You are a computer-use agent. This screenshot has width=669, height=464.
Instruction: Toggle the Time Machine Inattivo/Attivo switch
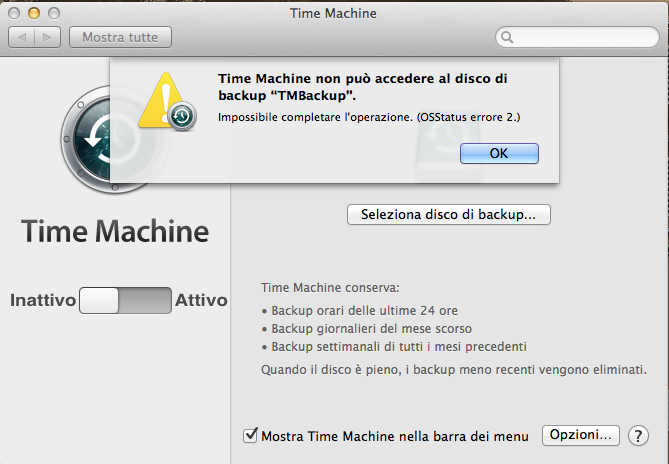(x=125, y=300)
